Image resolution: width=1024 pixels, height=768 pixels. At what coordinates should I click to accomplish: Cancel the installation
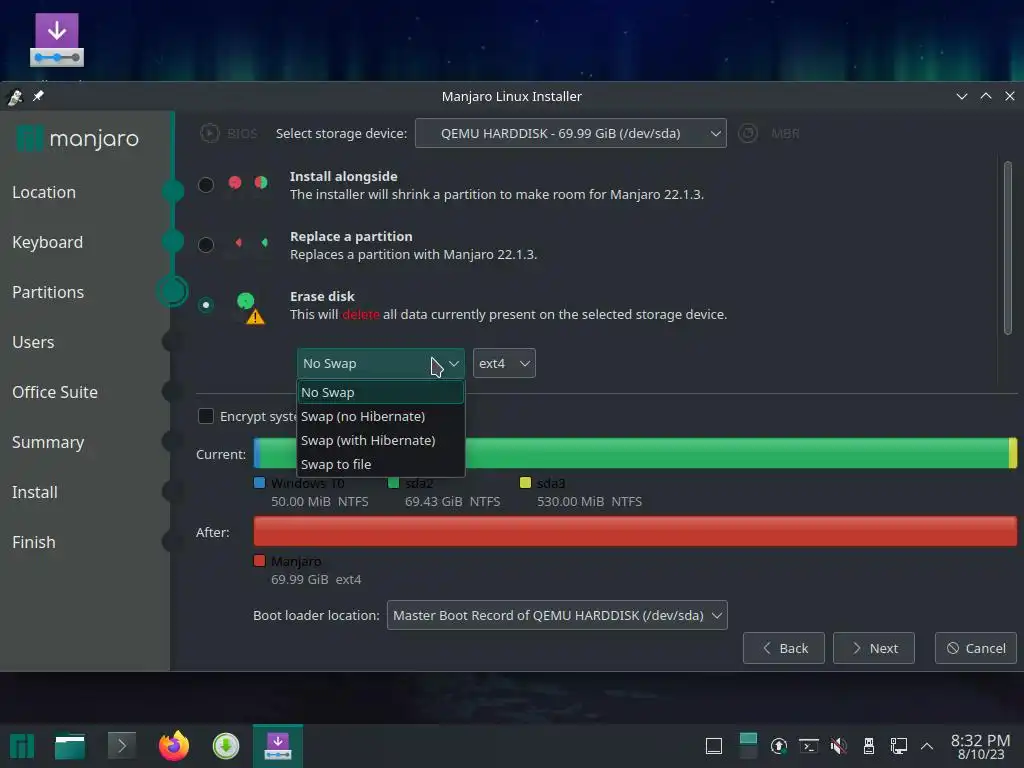pos(976,648)
